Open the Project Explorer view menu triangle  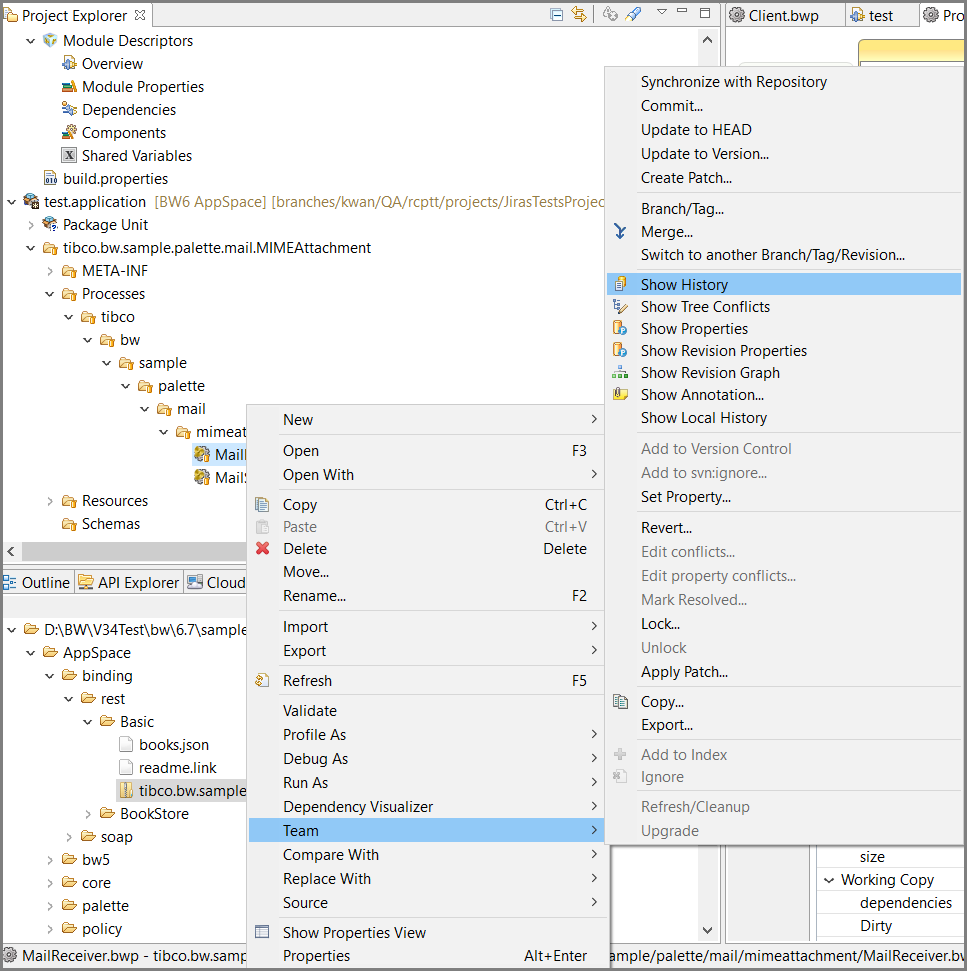tap(662, 12)
